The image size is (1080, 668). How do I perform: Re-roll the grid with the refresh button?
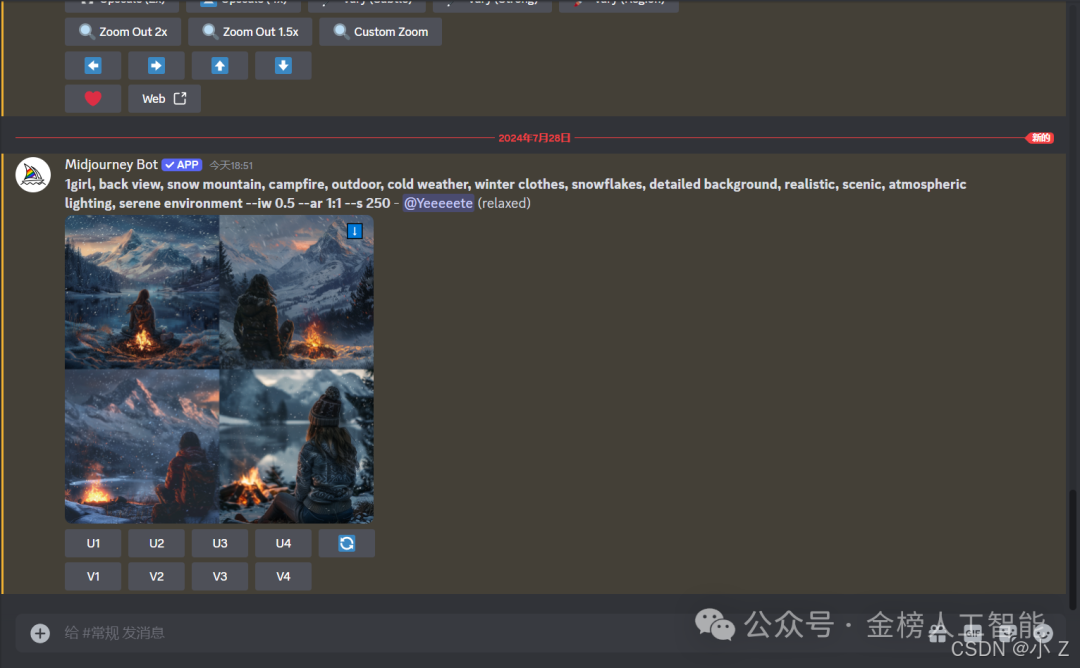pyautogui.click(x=346, y=543)
